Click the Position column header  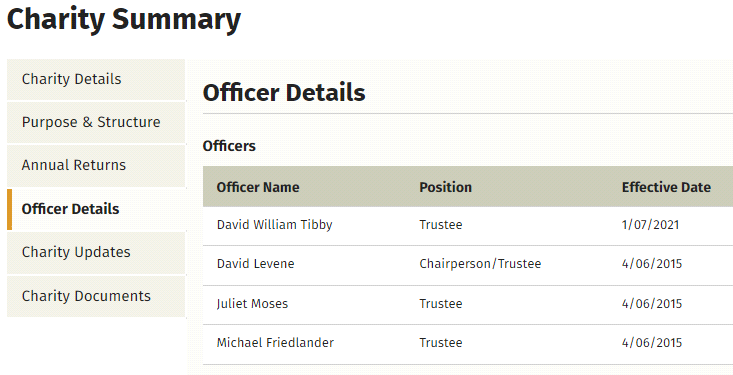tap(446, 187)
